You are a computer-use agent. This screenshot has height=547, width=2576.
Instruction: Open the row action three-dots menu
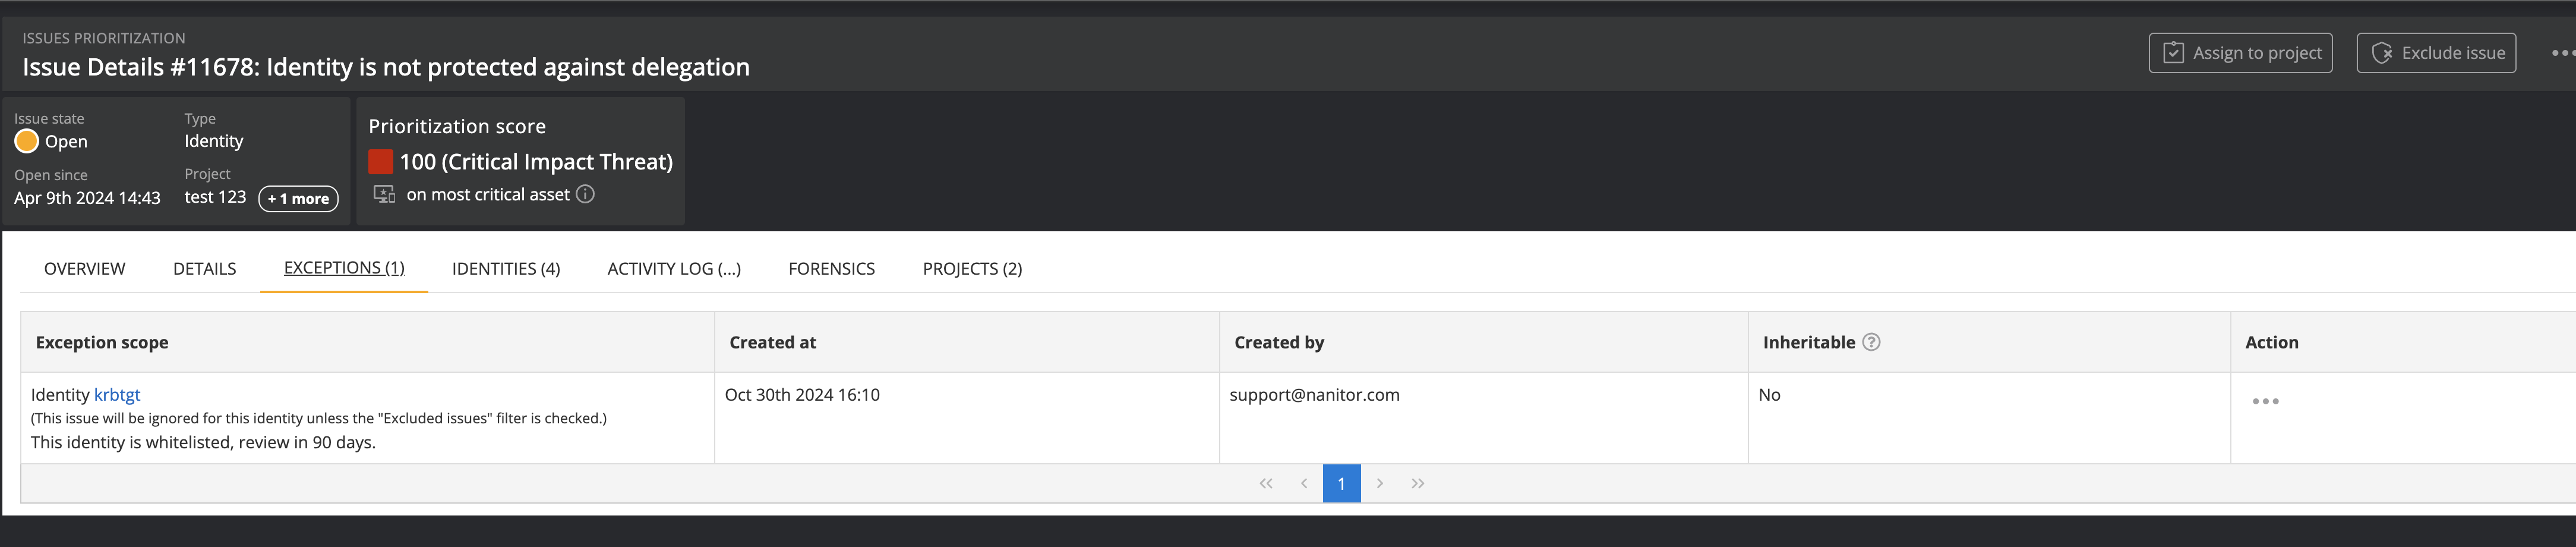2265,401
